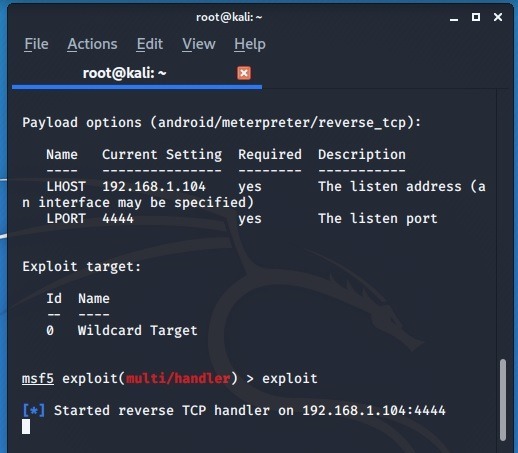The image size is (518, 453).
Task: Click the 'Current Setting' column header
Action: pyautogui.click(x=162, y=155)
